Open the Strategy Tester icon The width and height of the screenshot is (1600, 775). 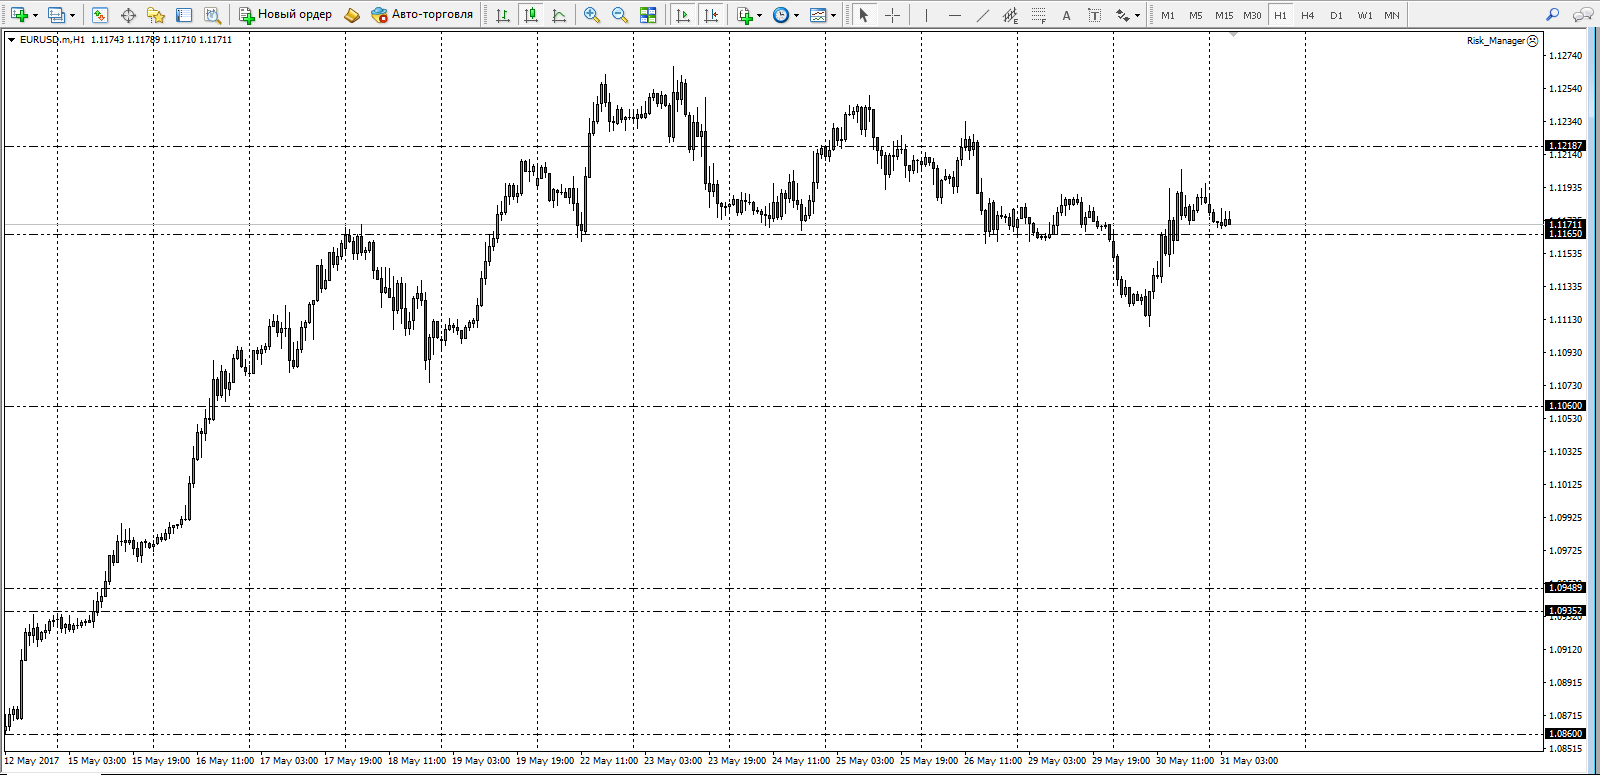pyautogui.click(x=212, y=15)
